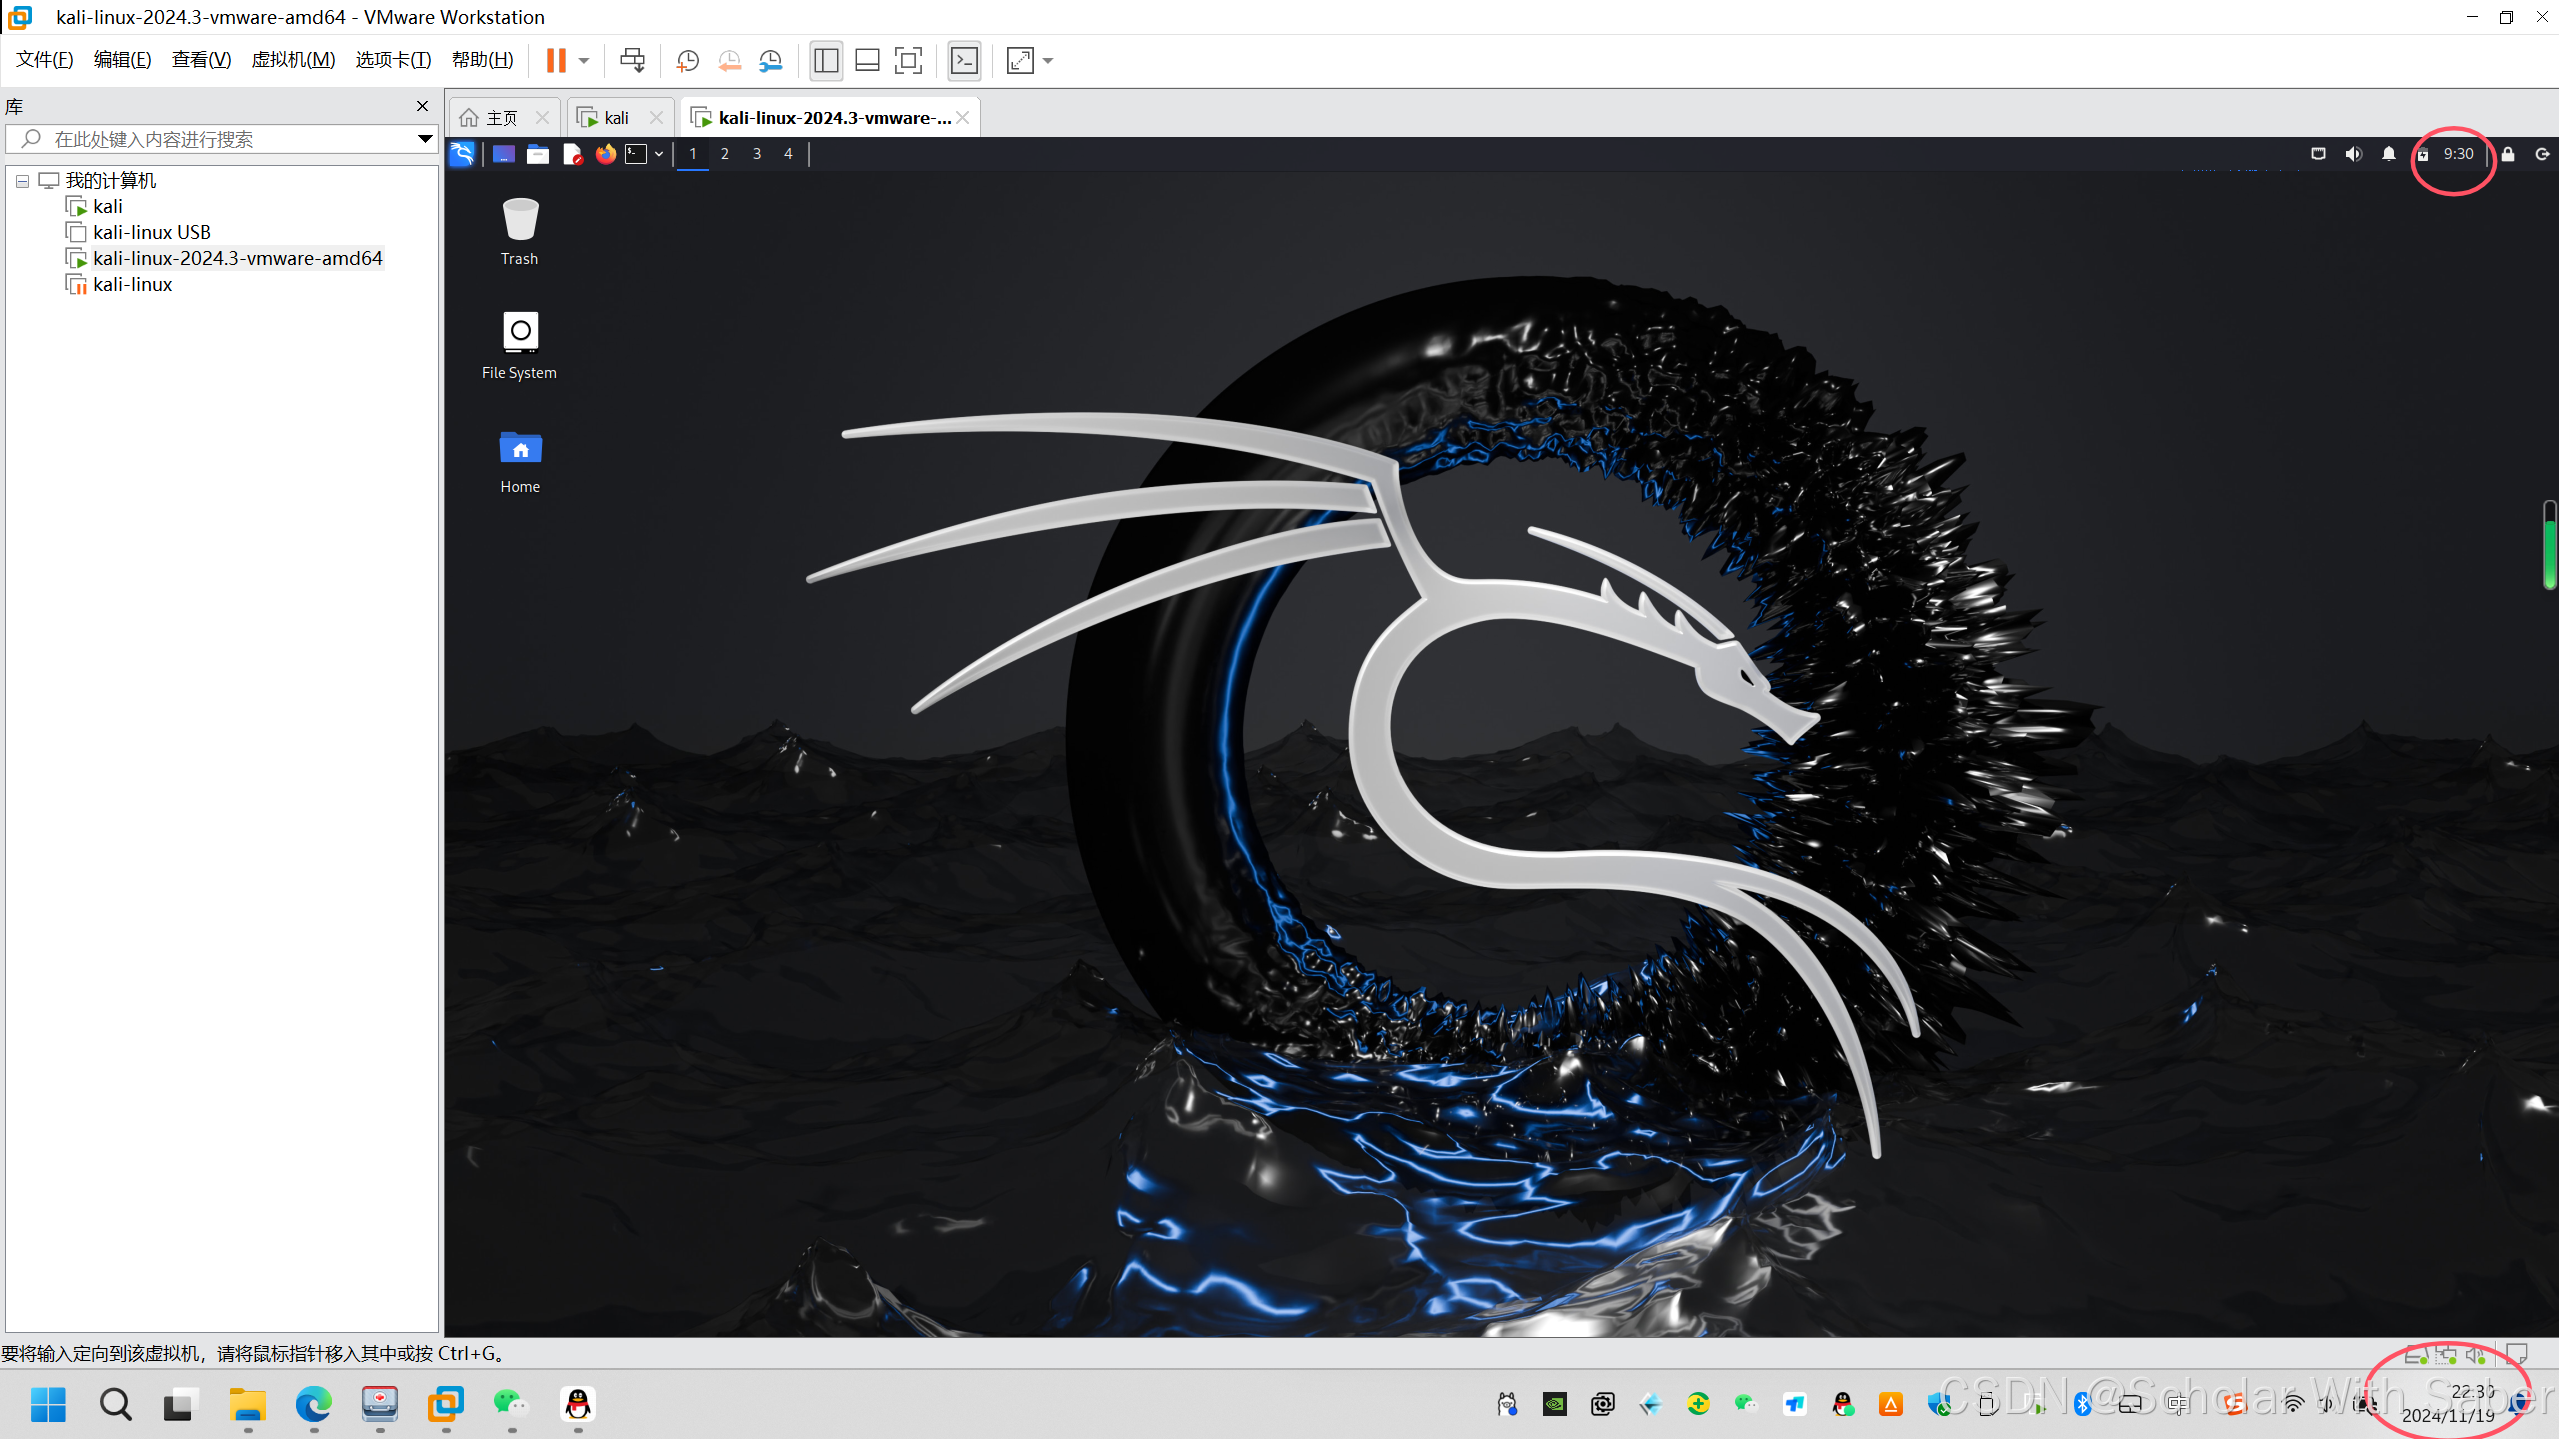Open the snapshot manager icon
The height and width of the screenshot is (1439, 2559).
point(770,61)
